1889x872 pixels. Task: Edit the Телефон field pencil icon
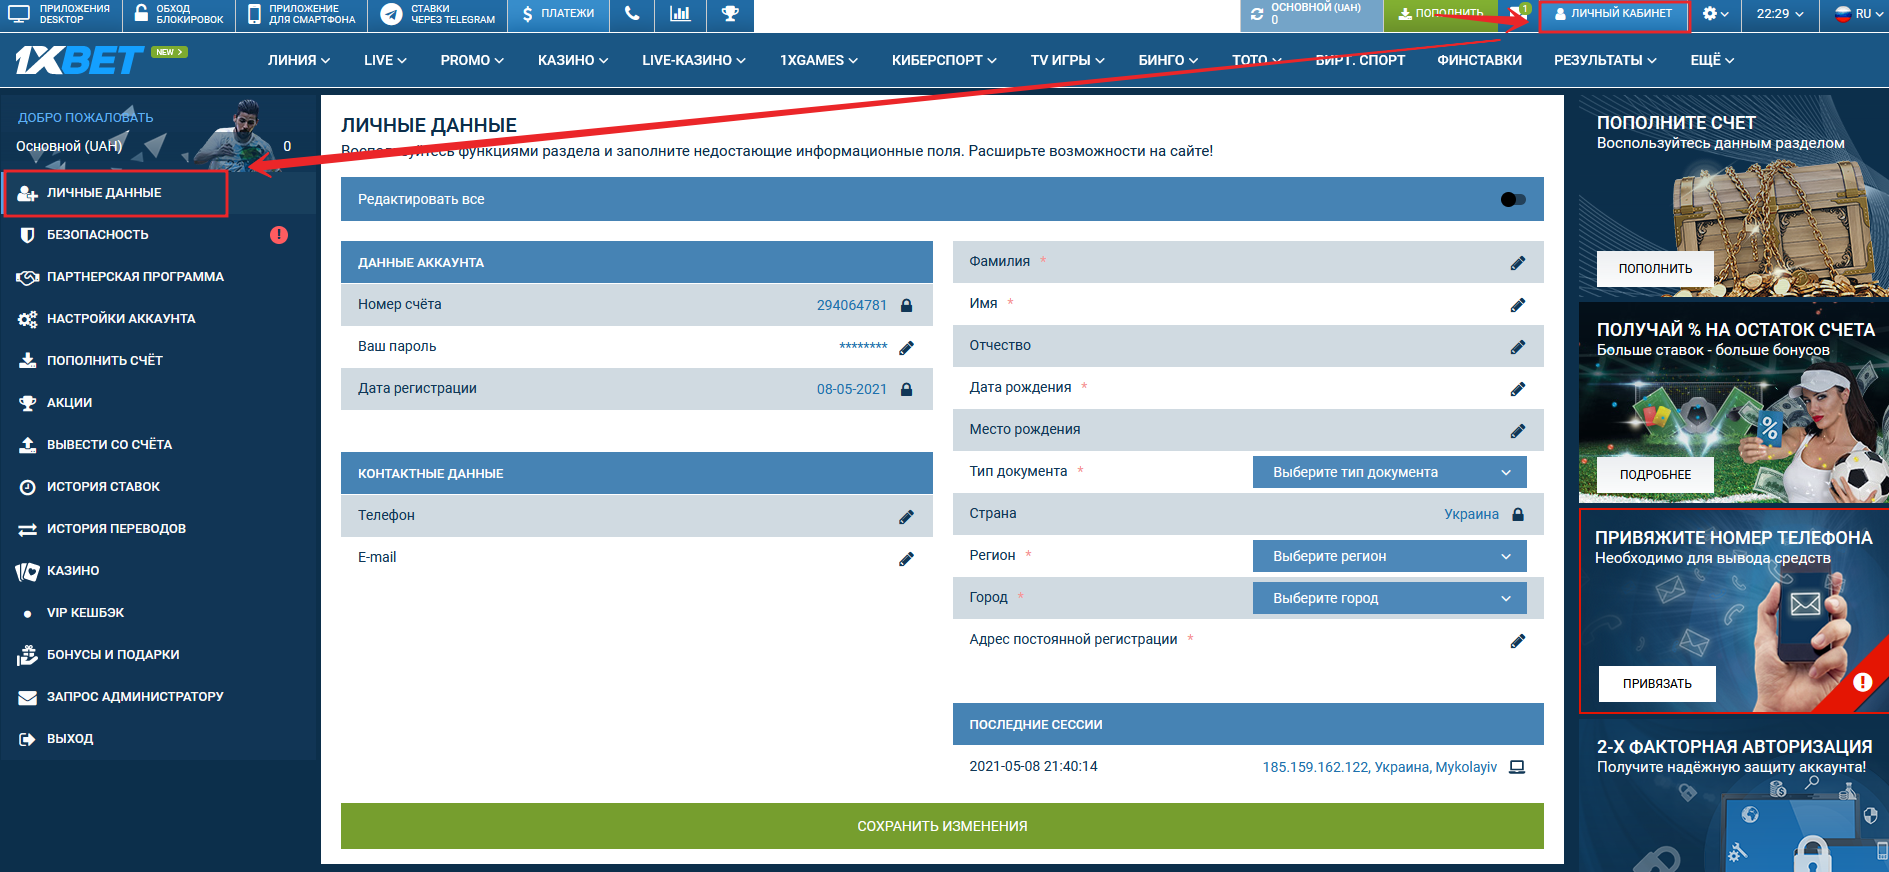[x=906, y=517]
